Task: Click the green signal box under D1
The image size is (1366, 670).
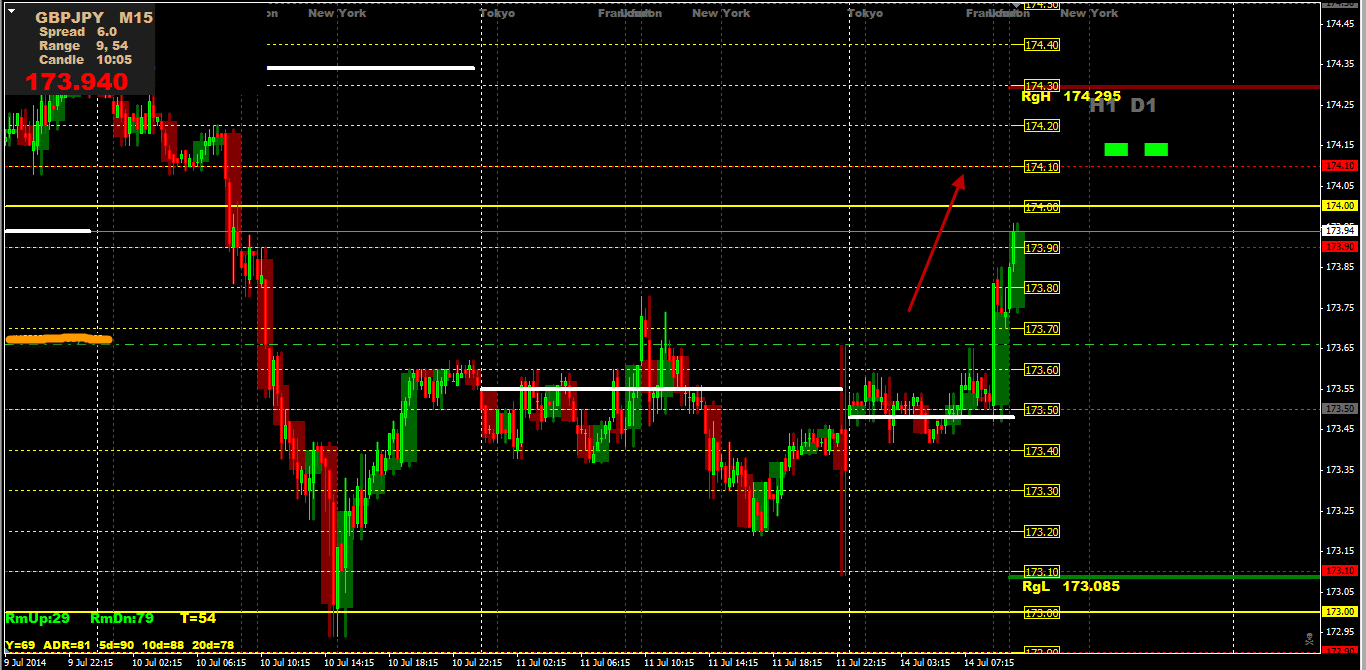Action: click(x=1156, y=149)
